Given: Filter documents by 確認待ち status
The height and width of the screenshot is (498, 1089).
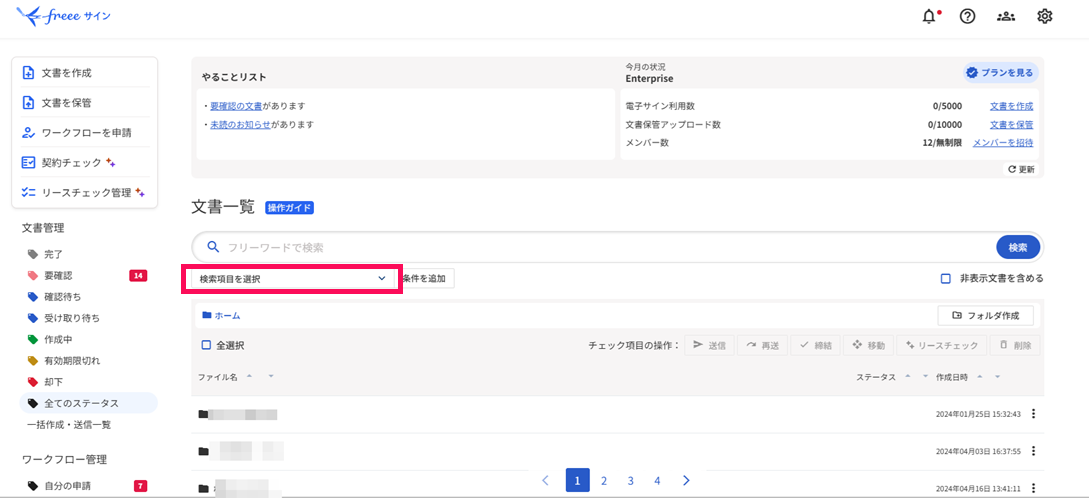Looking at the screenshot, I should tap(63, 297).
